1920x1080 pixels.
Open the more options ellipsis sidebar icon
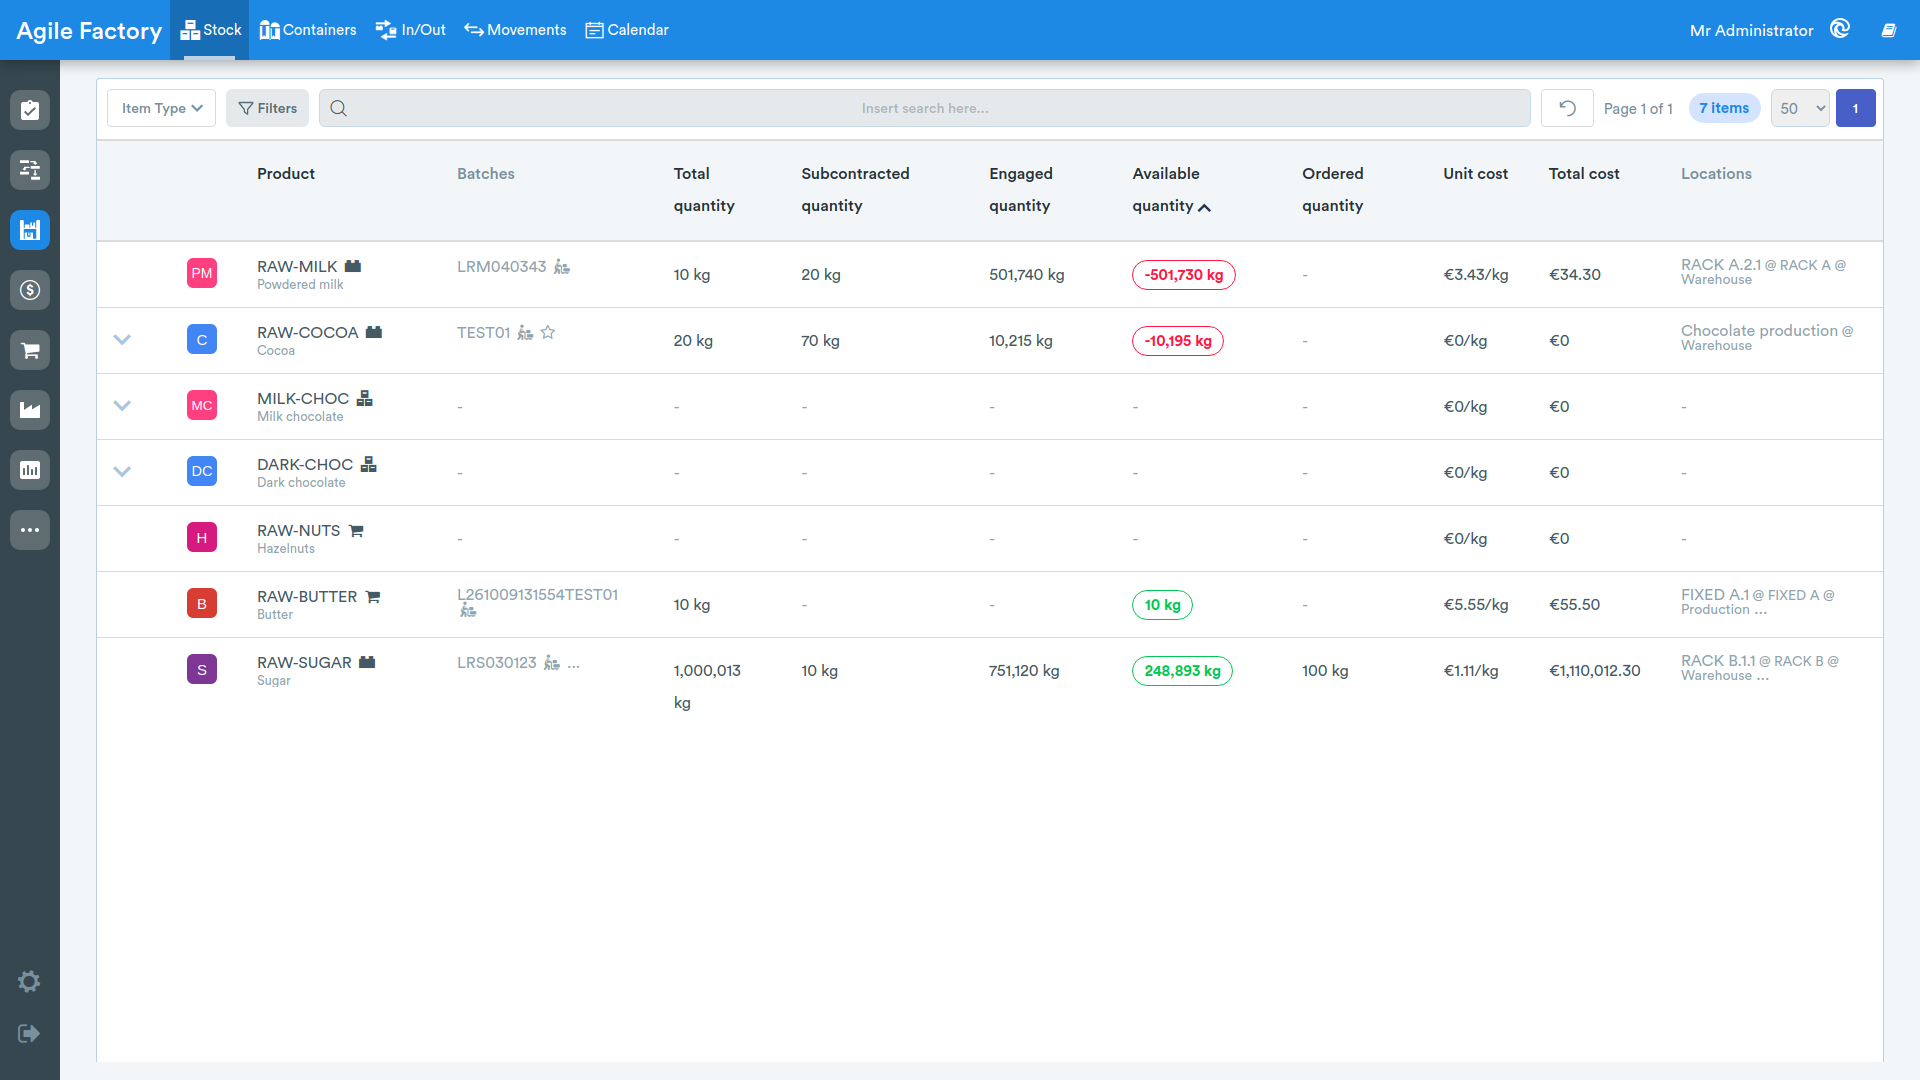click(x=30, y=530)
